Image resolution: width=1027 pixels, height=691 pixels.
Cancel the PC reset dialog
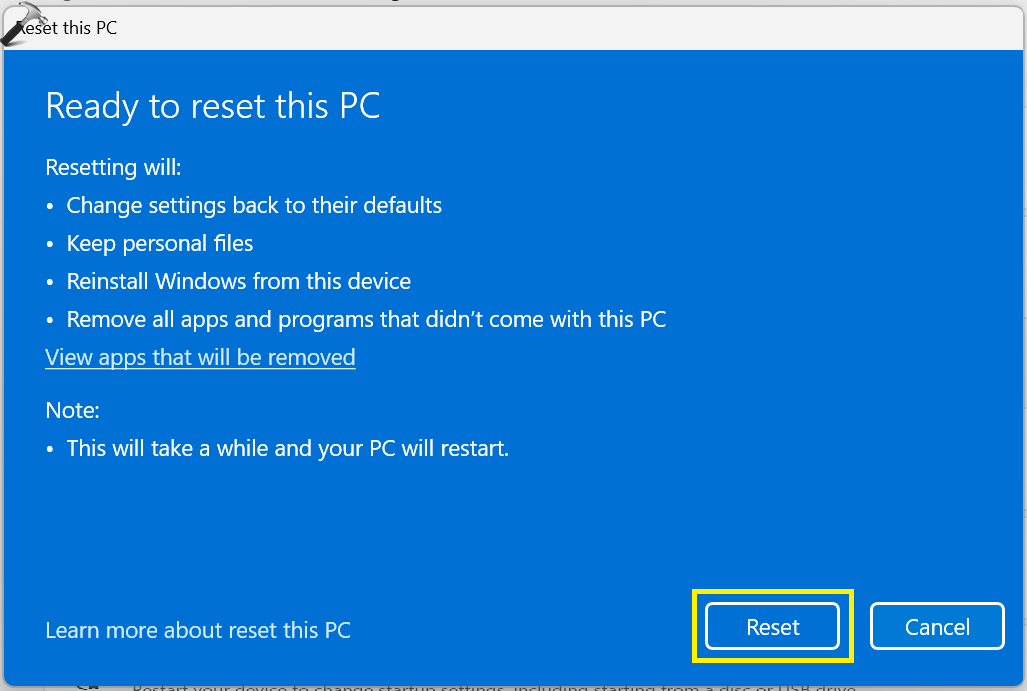(x=937, y=627)
